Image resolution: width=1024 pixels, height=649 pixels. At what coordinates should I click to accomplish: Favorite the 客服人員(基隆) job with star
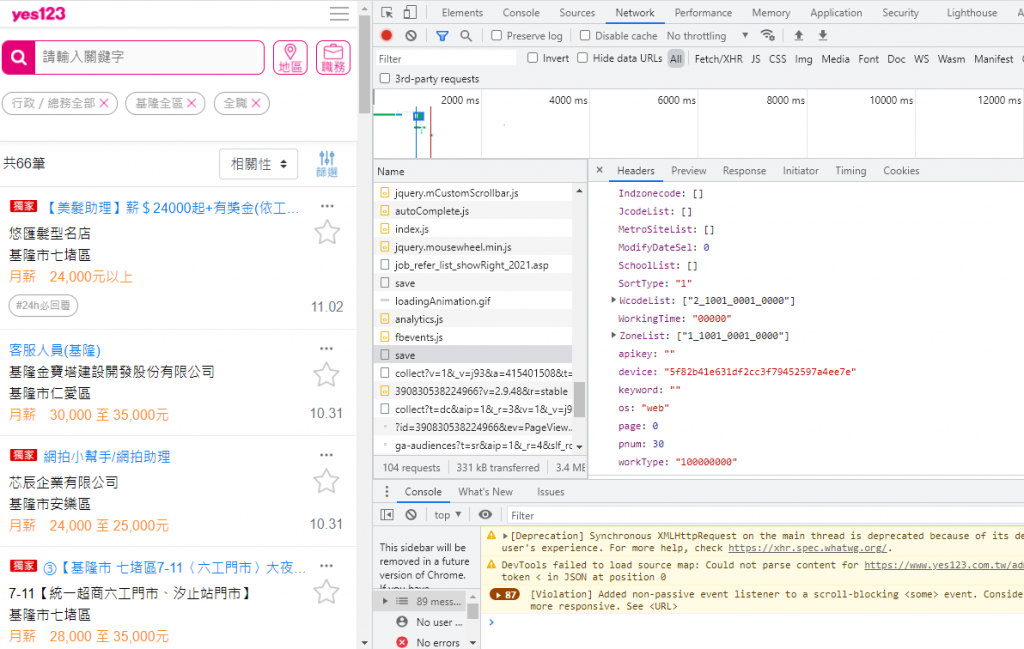(326, 374)
